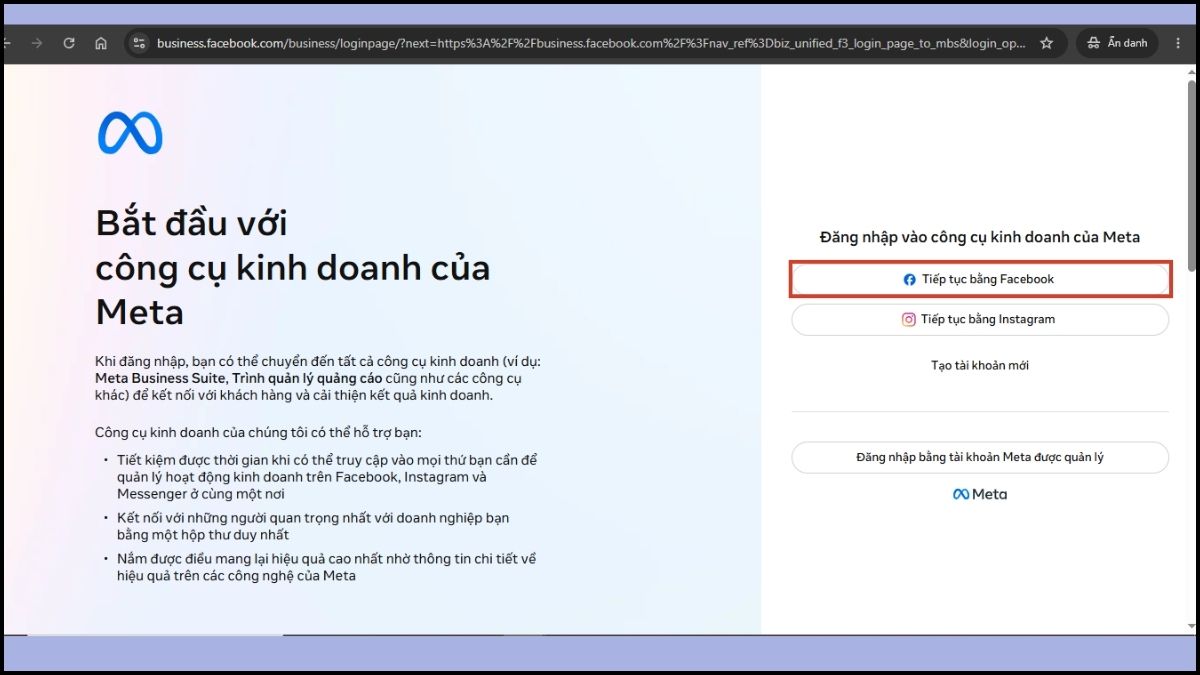The image size is (1200, 675).
Task: Click the "Đăng nhập vào công cụ kinh doanh của Meta" title
Action: 980,237
